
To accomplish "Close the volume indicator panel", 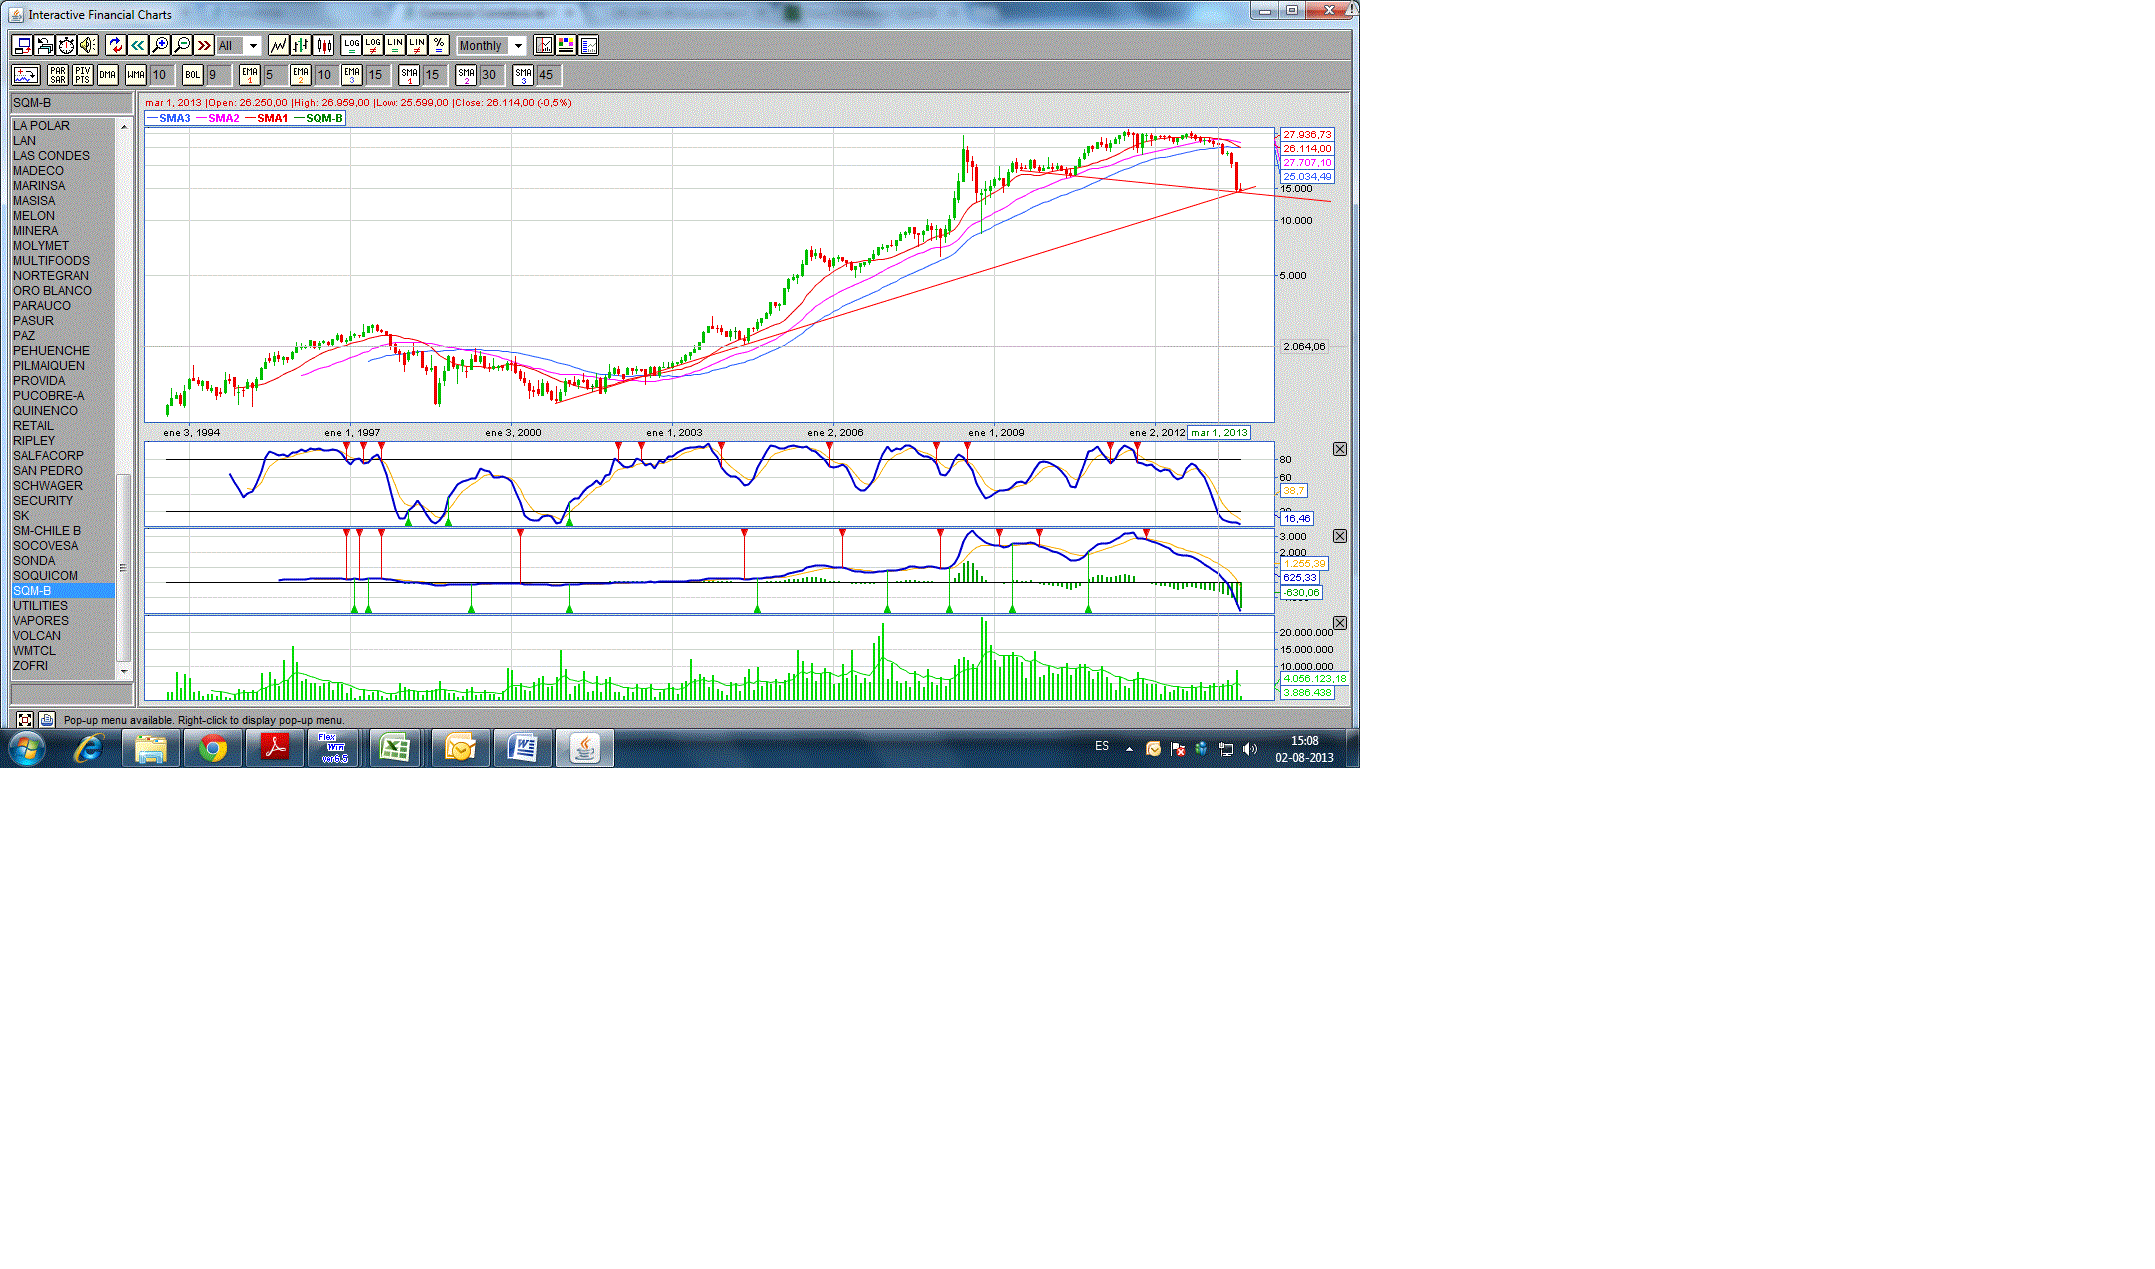I will pyautogui.click(x=1340, y=623).
